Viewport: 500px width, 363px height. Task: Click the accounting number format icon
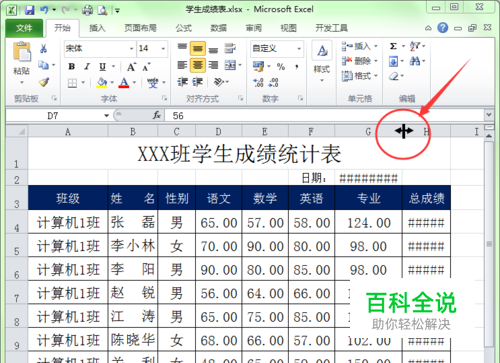point(258,66)
